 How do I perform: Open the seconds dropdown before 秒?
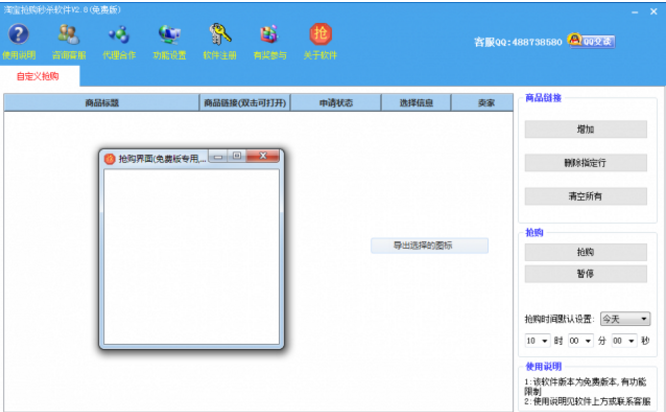tap(624, 341)
